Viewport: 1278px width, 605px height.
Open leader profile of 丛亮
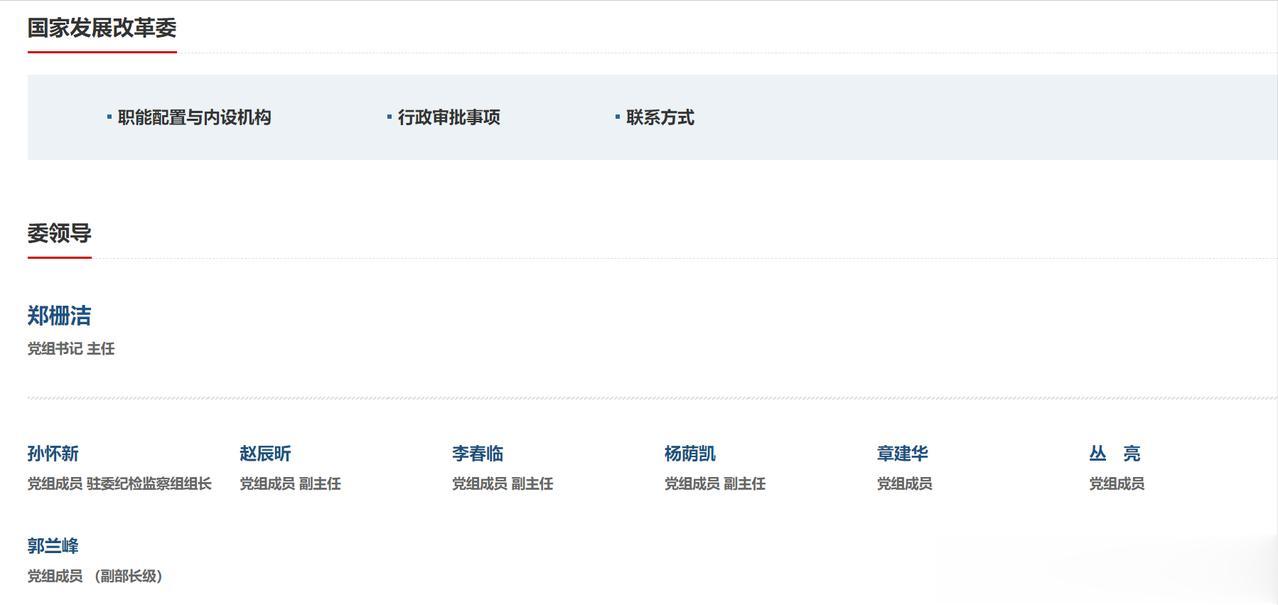1115,454
